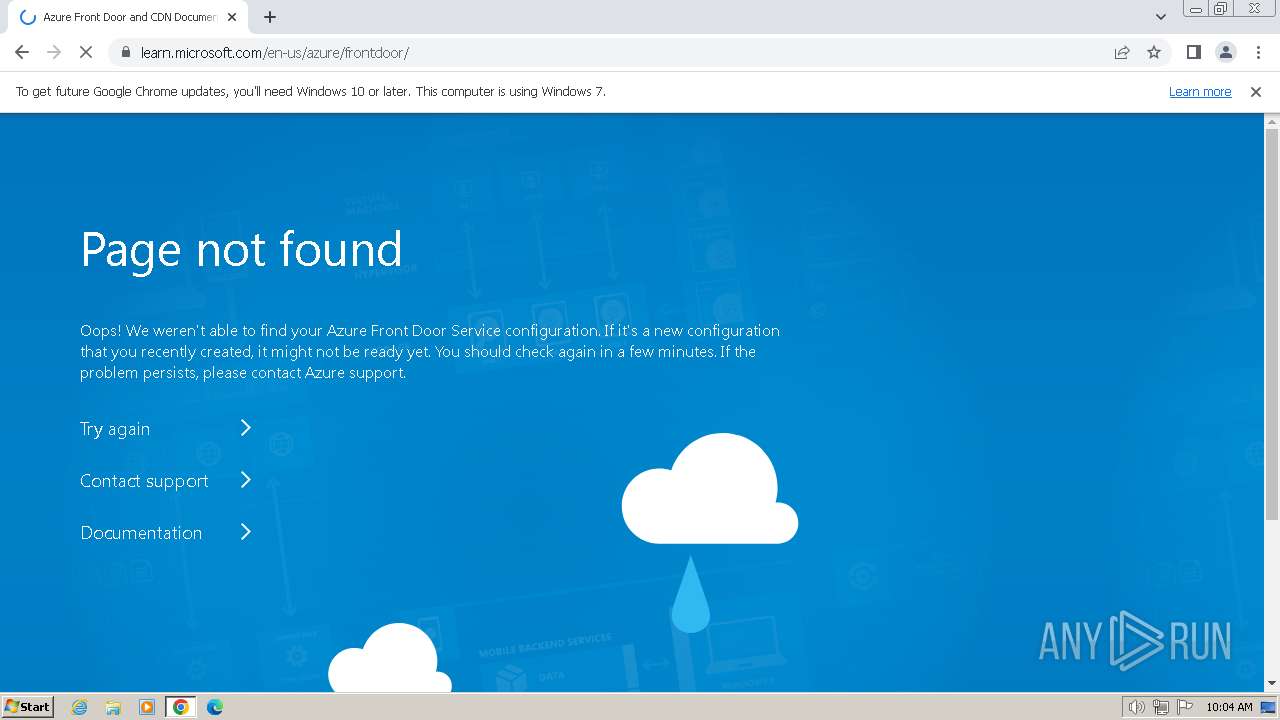This screenshot has width=1280, height=720.
Task: Open Chrome three-dot menu
Action: (1258, 52)
